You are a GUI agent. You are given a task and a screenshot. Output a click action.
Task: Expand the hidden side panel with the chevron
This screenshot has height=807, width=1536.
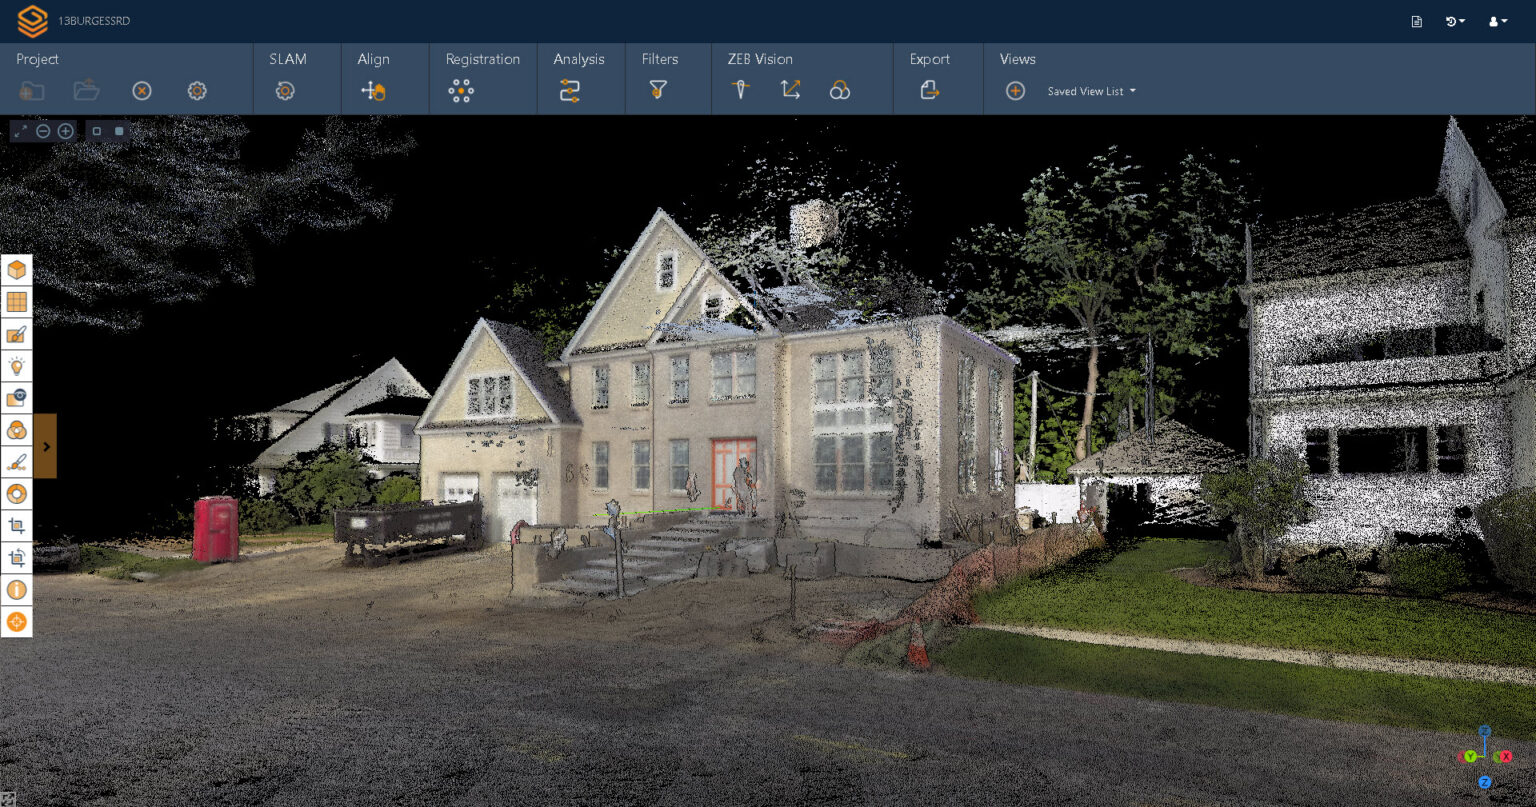pyautogui.click(x=45, y=446)
